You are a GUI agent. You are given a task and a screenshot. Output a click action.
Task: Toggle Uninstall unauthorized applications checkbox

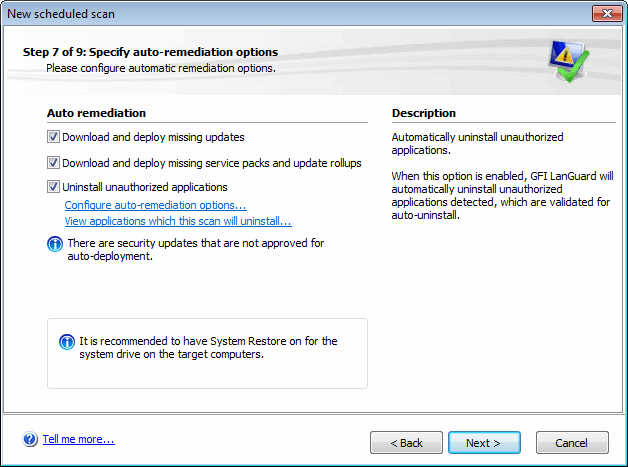[x=53, y=187]
